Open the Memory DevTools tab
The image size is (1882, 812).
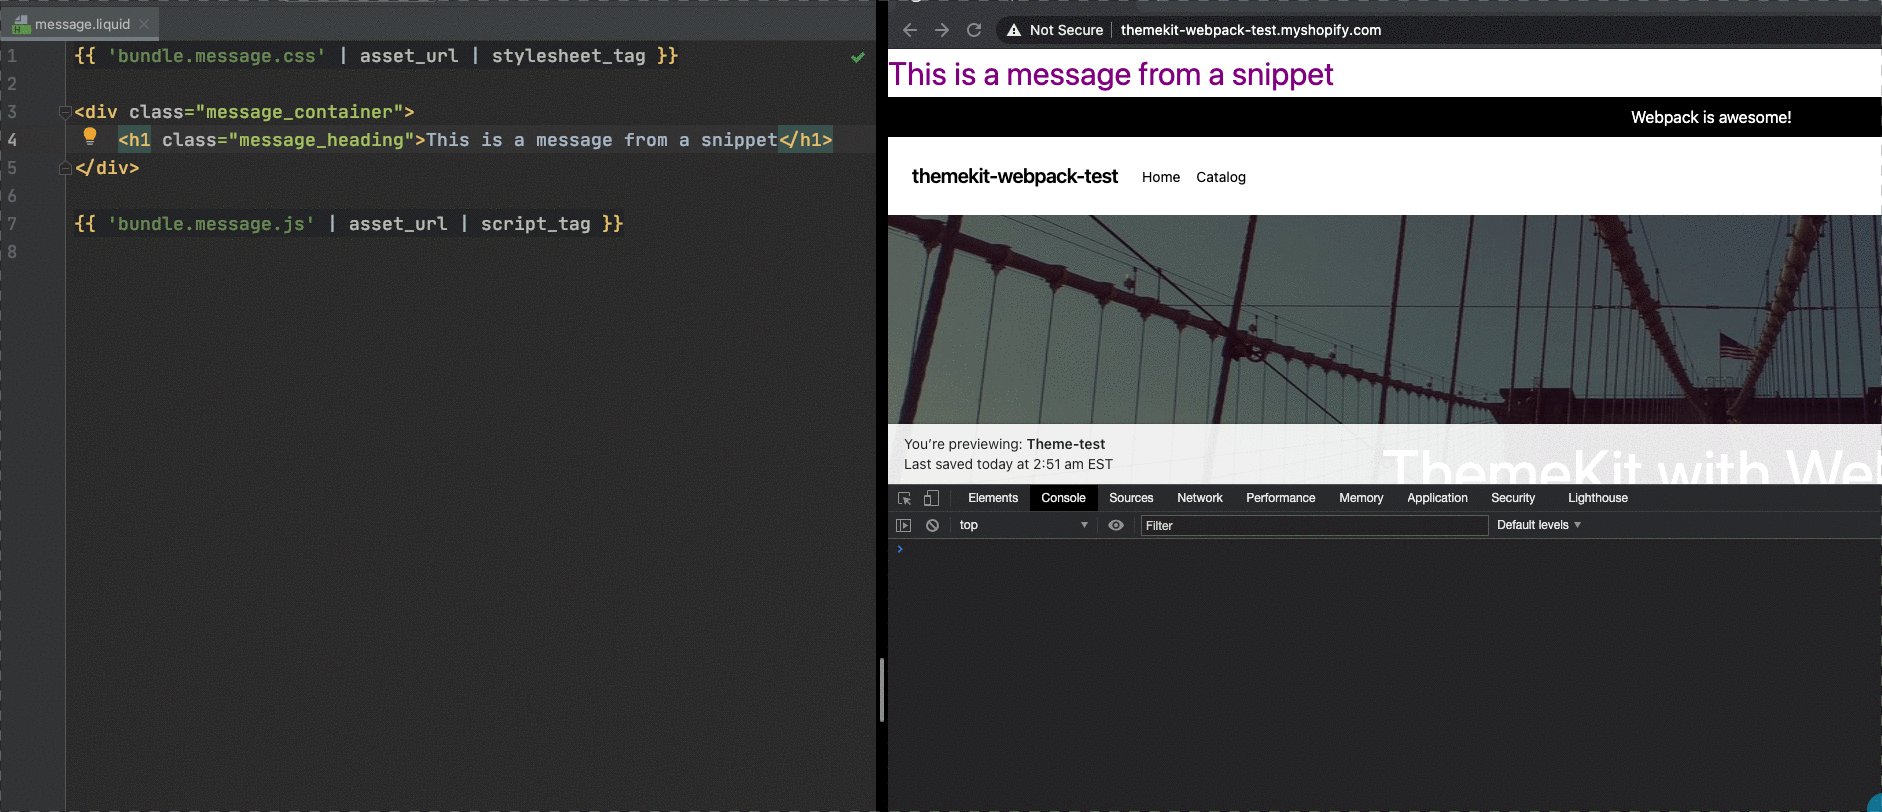pyautogui.click(x=1361, y=498)
